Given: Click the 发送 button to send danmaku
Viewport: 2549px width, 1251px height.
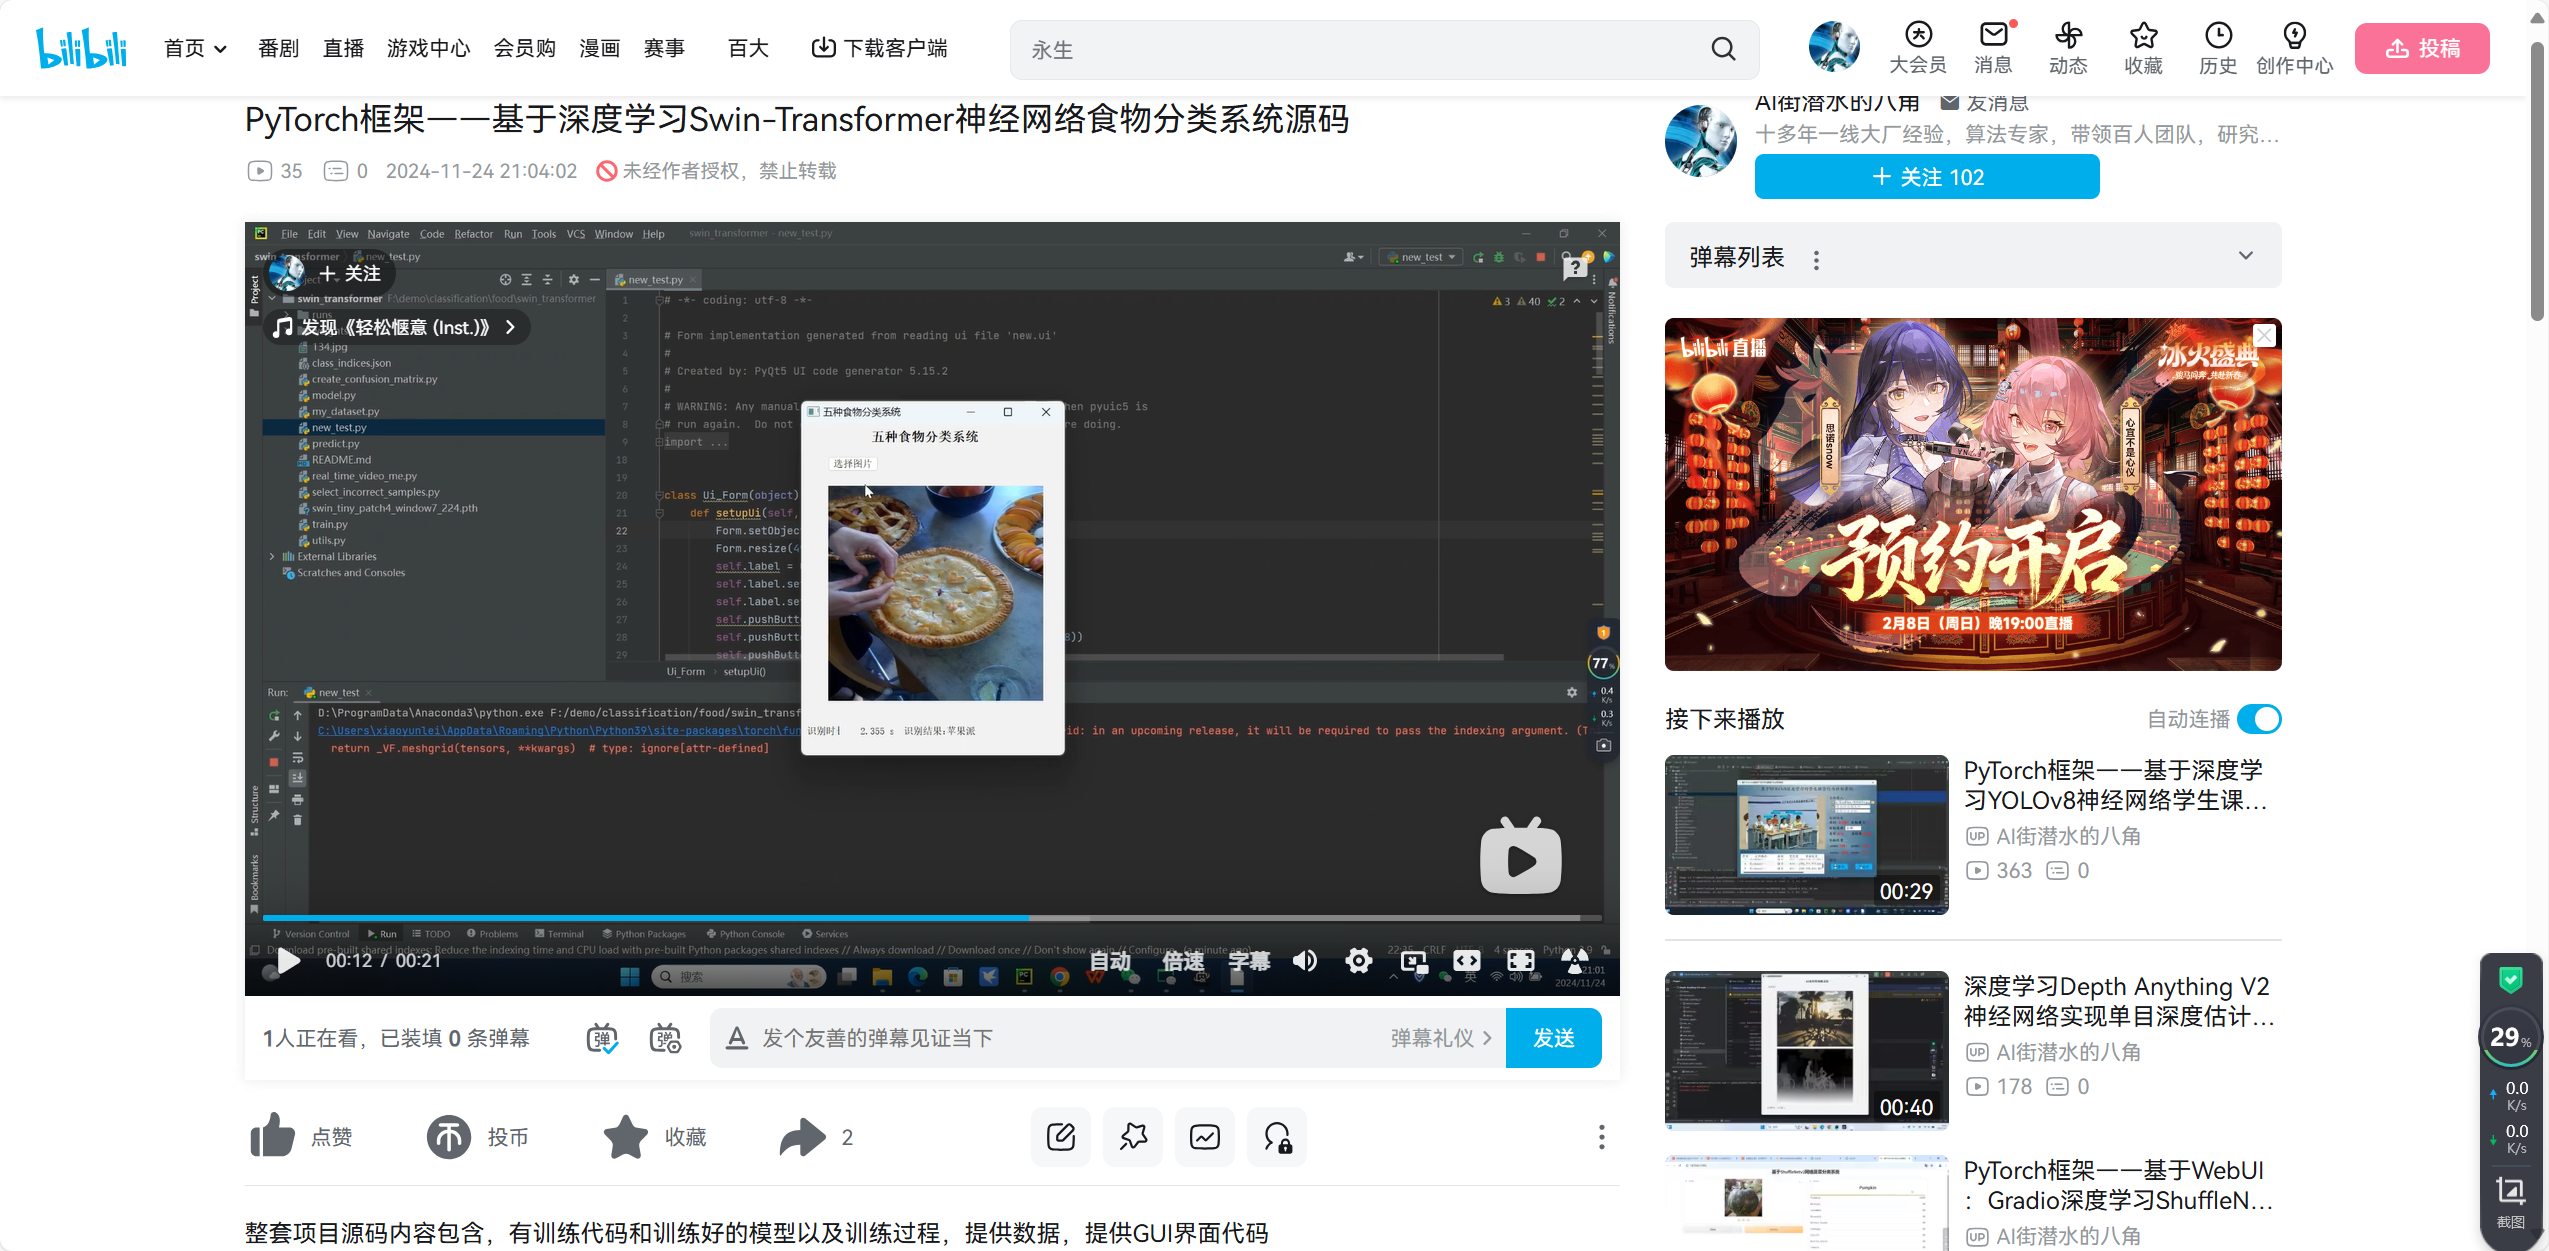Looking at the screenshot, I should 1553,1037.
